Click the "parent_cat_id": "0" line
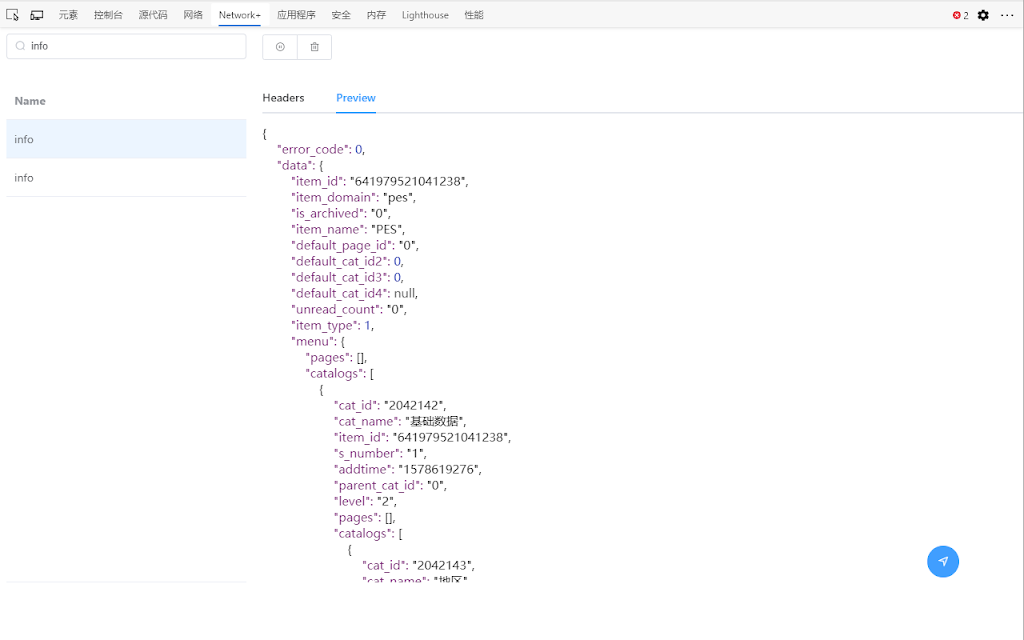The width and height of the screenshot is (1024, 640). (x=391, y=485)
